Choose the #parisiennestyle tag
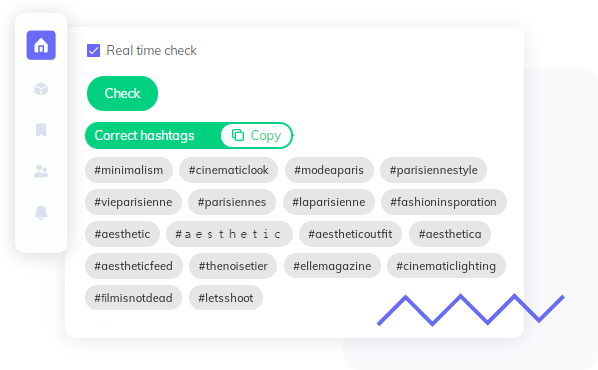The width and height of the screenshot is (598, 370). coord(433,170)
